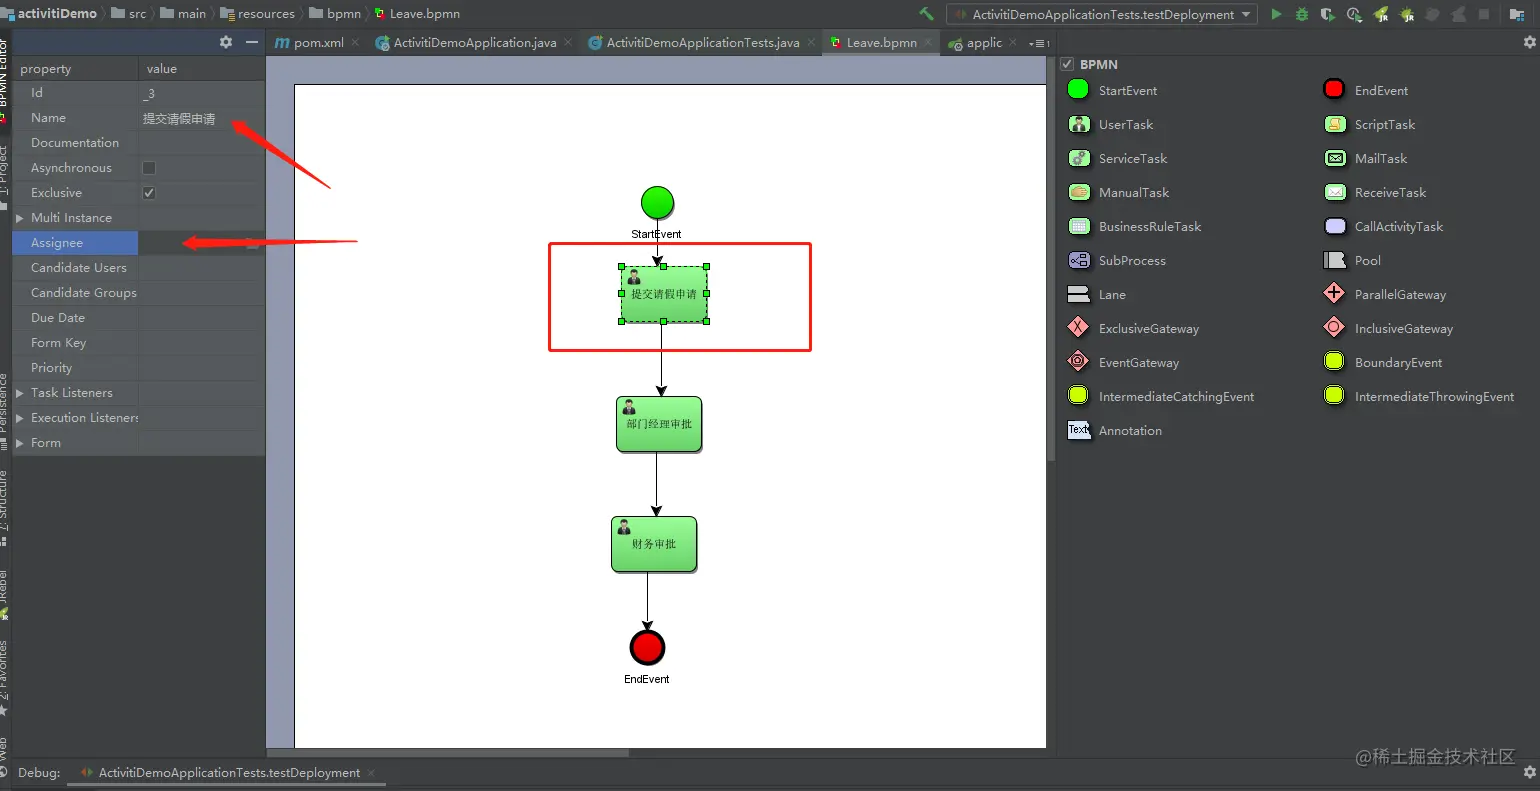1540x791 pixels.
Task: Click the bpmn breadcrumb folder
Action: pos(336,14)
